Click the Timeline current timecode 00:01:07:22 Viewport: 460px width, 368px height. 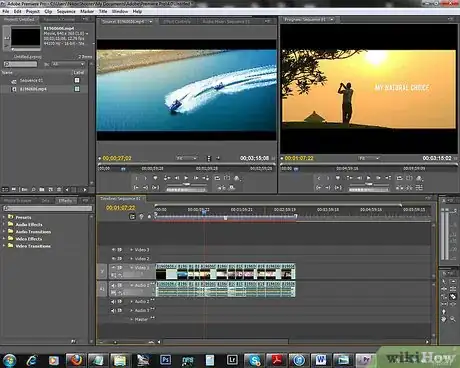coord(121,208)
